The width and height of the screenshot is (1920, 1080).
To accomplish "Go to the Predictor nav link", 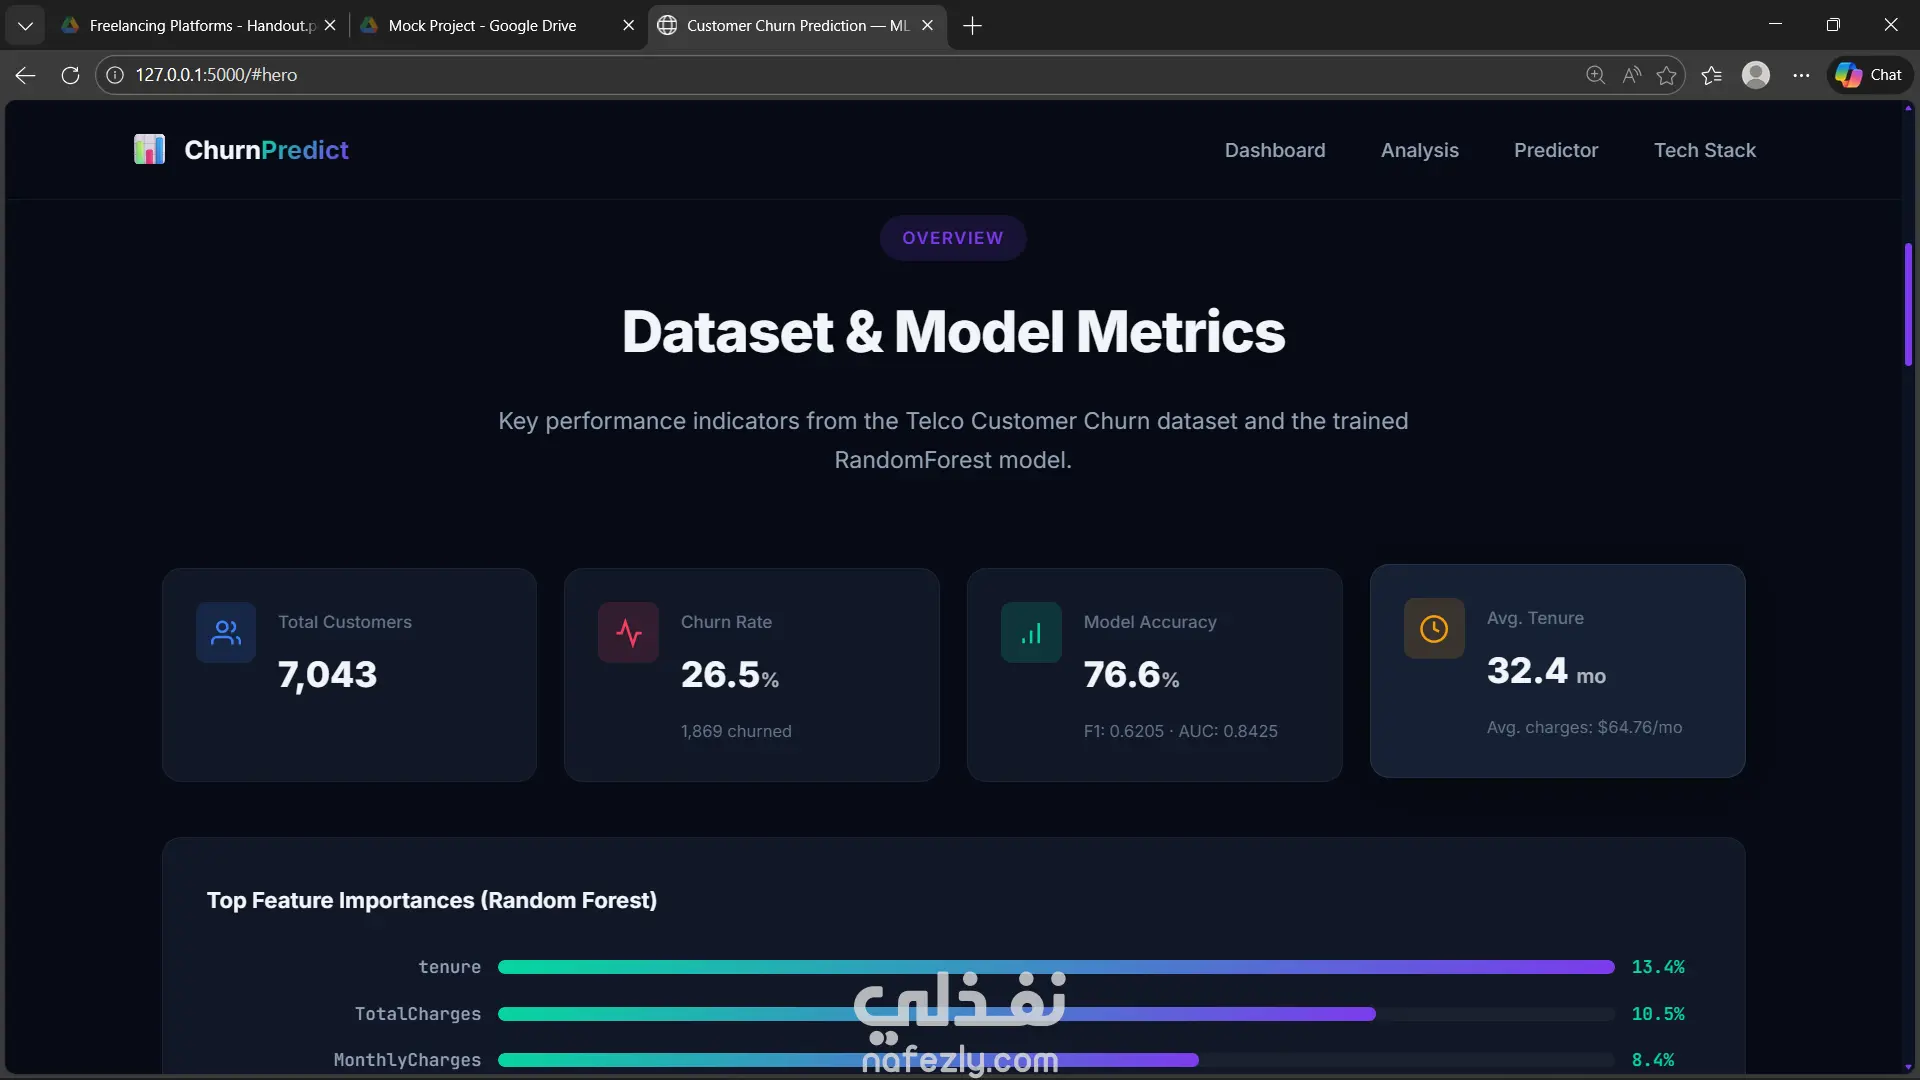I will [x=1555, y=150].
